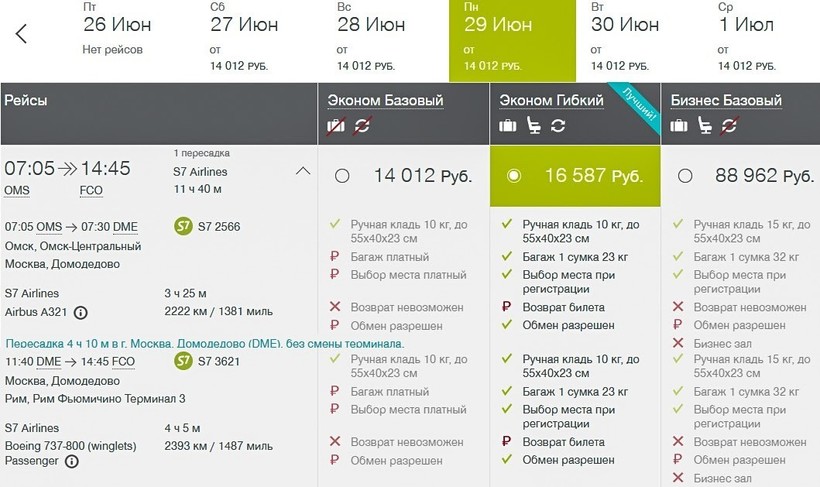Click the Эконом Базовый fare heading link

(385, 101)
